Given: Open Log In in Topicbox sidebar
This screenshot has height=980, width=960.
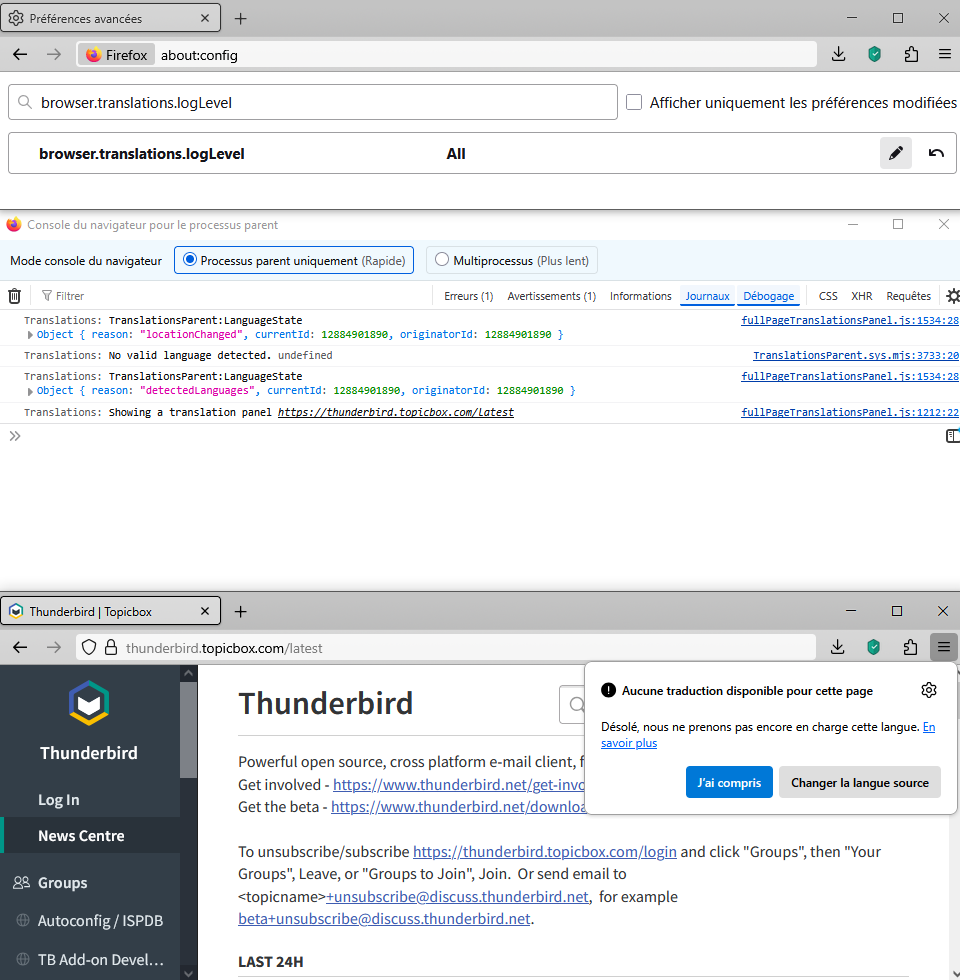Looking at the screenshot, I should pyautogui.click(x=59, y=799).
